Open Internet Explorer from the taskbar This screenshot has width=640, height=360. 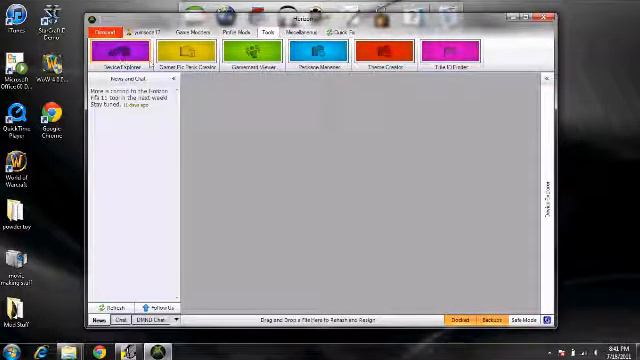click(x=41, y=352)
